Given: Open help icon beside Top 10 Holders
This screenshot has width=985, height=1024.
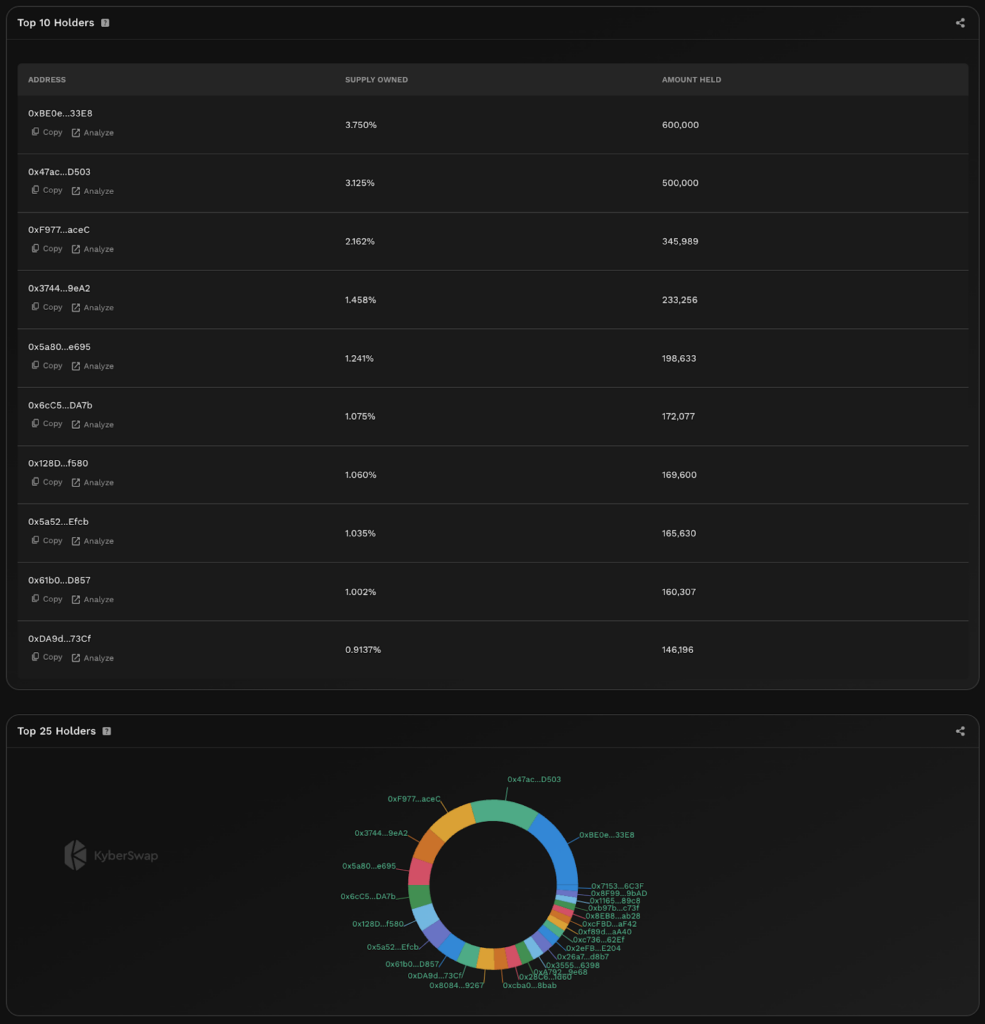Looking at the screenshot, I should tap(105, 23).
